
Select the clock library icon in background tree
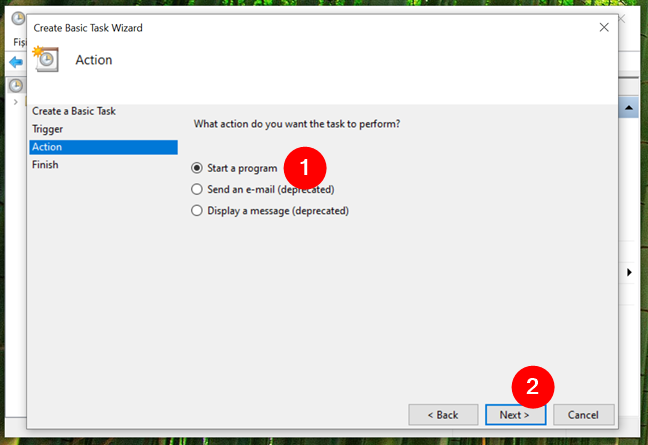point(16,85)
